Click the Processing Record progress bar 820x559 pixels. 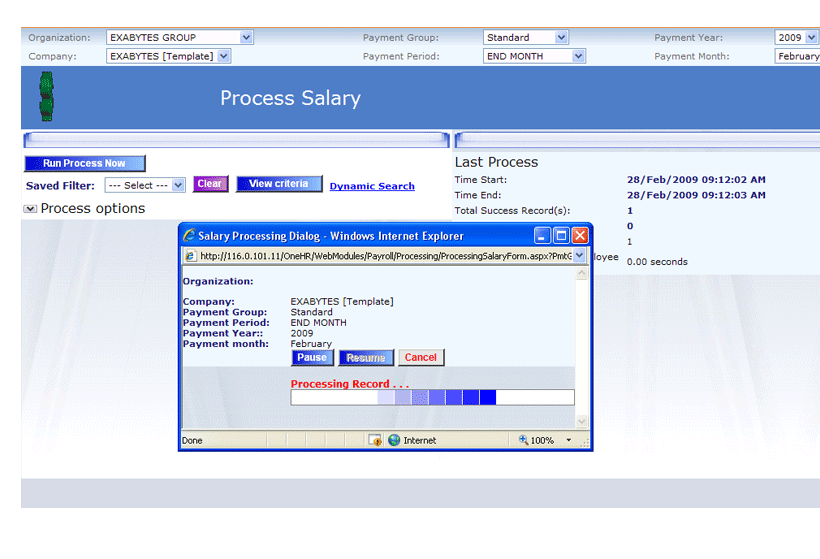[x=432, y=398]
